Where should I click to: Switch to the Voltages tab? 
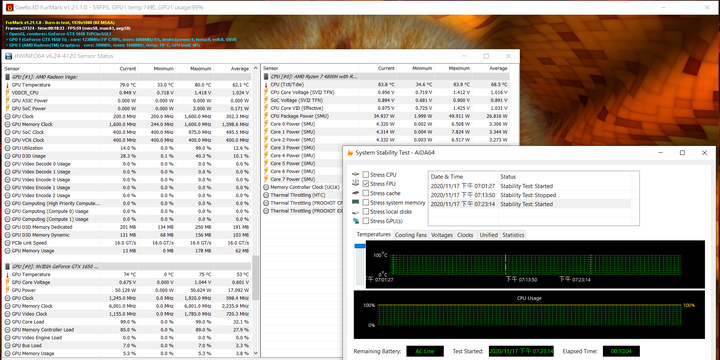point(442,235)
